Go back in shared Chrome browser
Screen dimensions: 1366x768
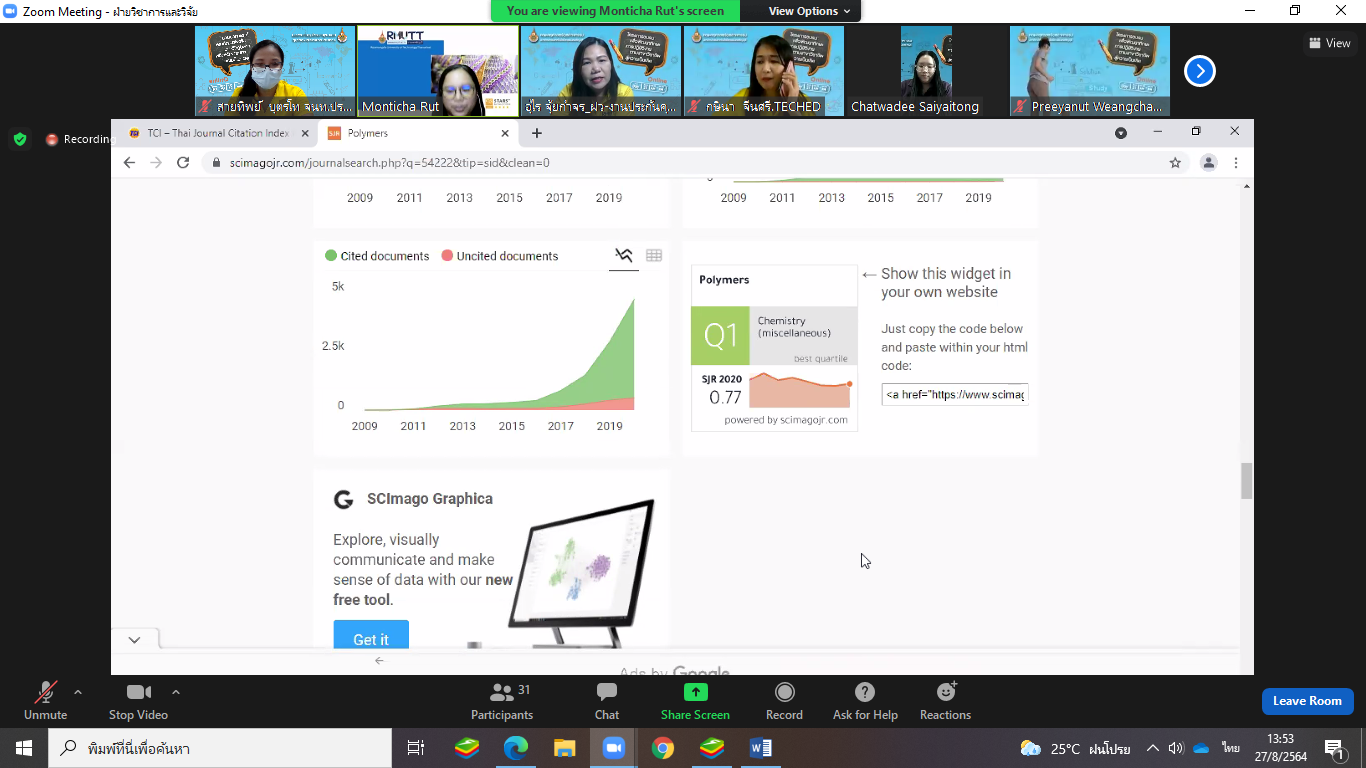tap(129, 162)
